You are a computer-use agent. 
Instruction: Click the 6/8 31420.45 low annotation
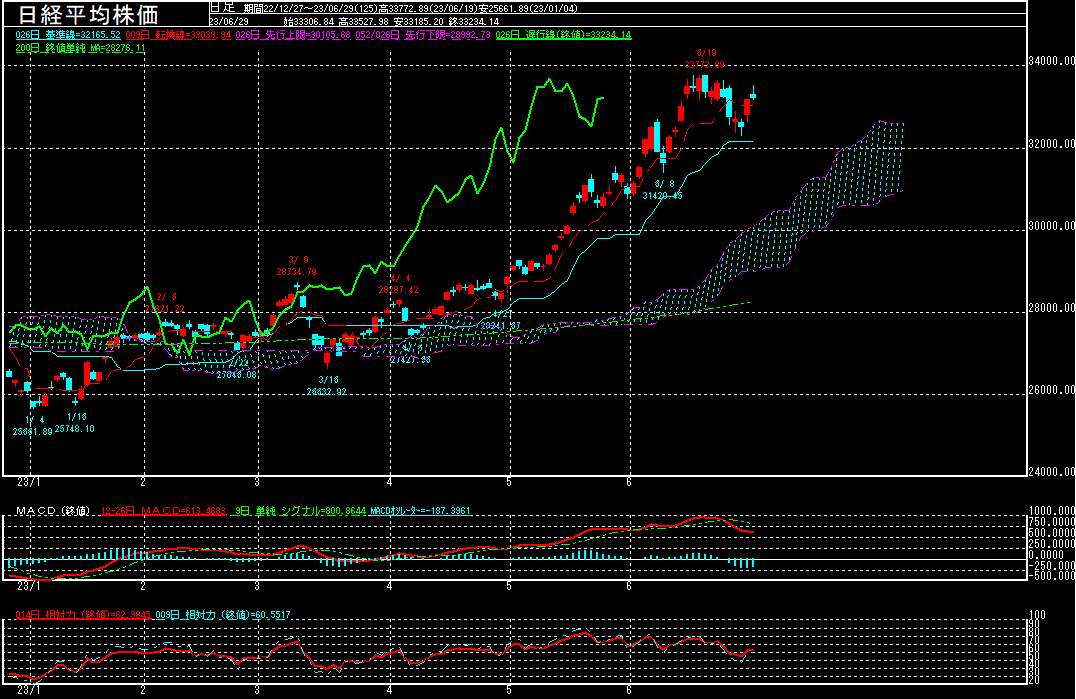(663, 190)
